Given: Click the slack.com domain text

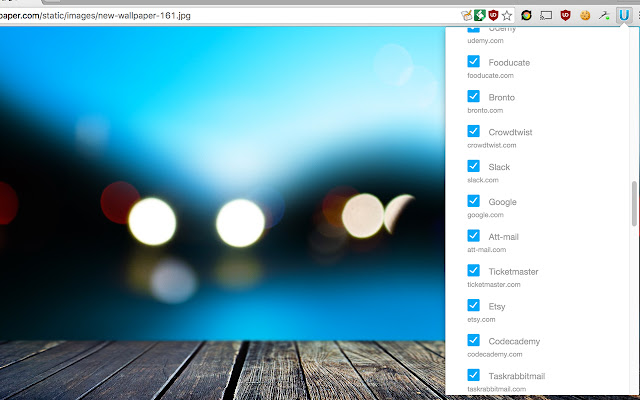Looking at the screenshot, I should [x=483, y=180].
